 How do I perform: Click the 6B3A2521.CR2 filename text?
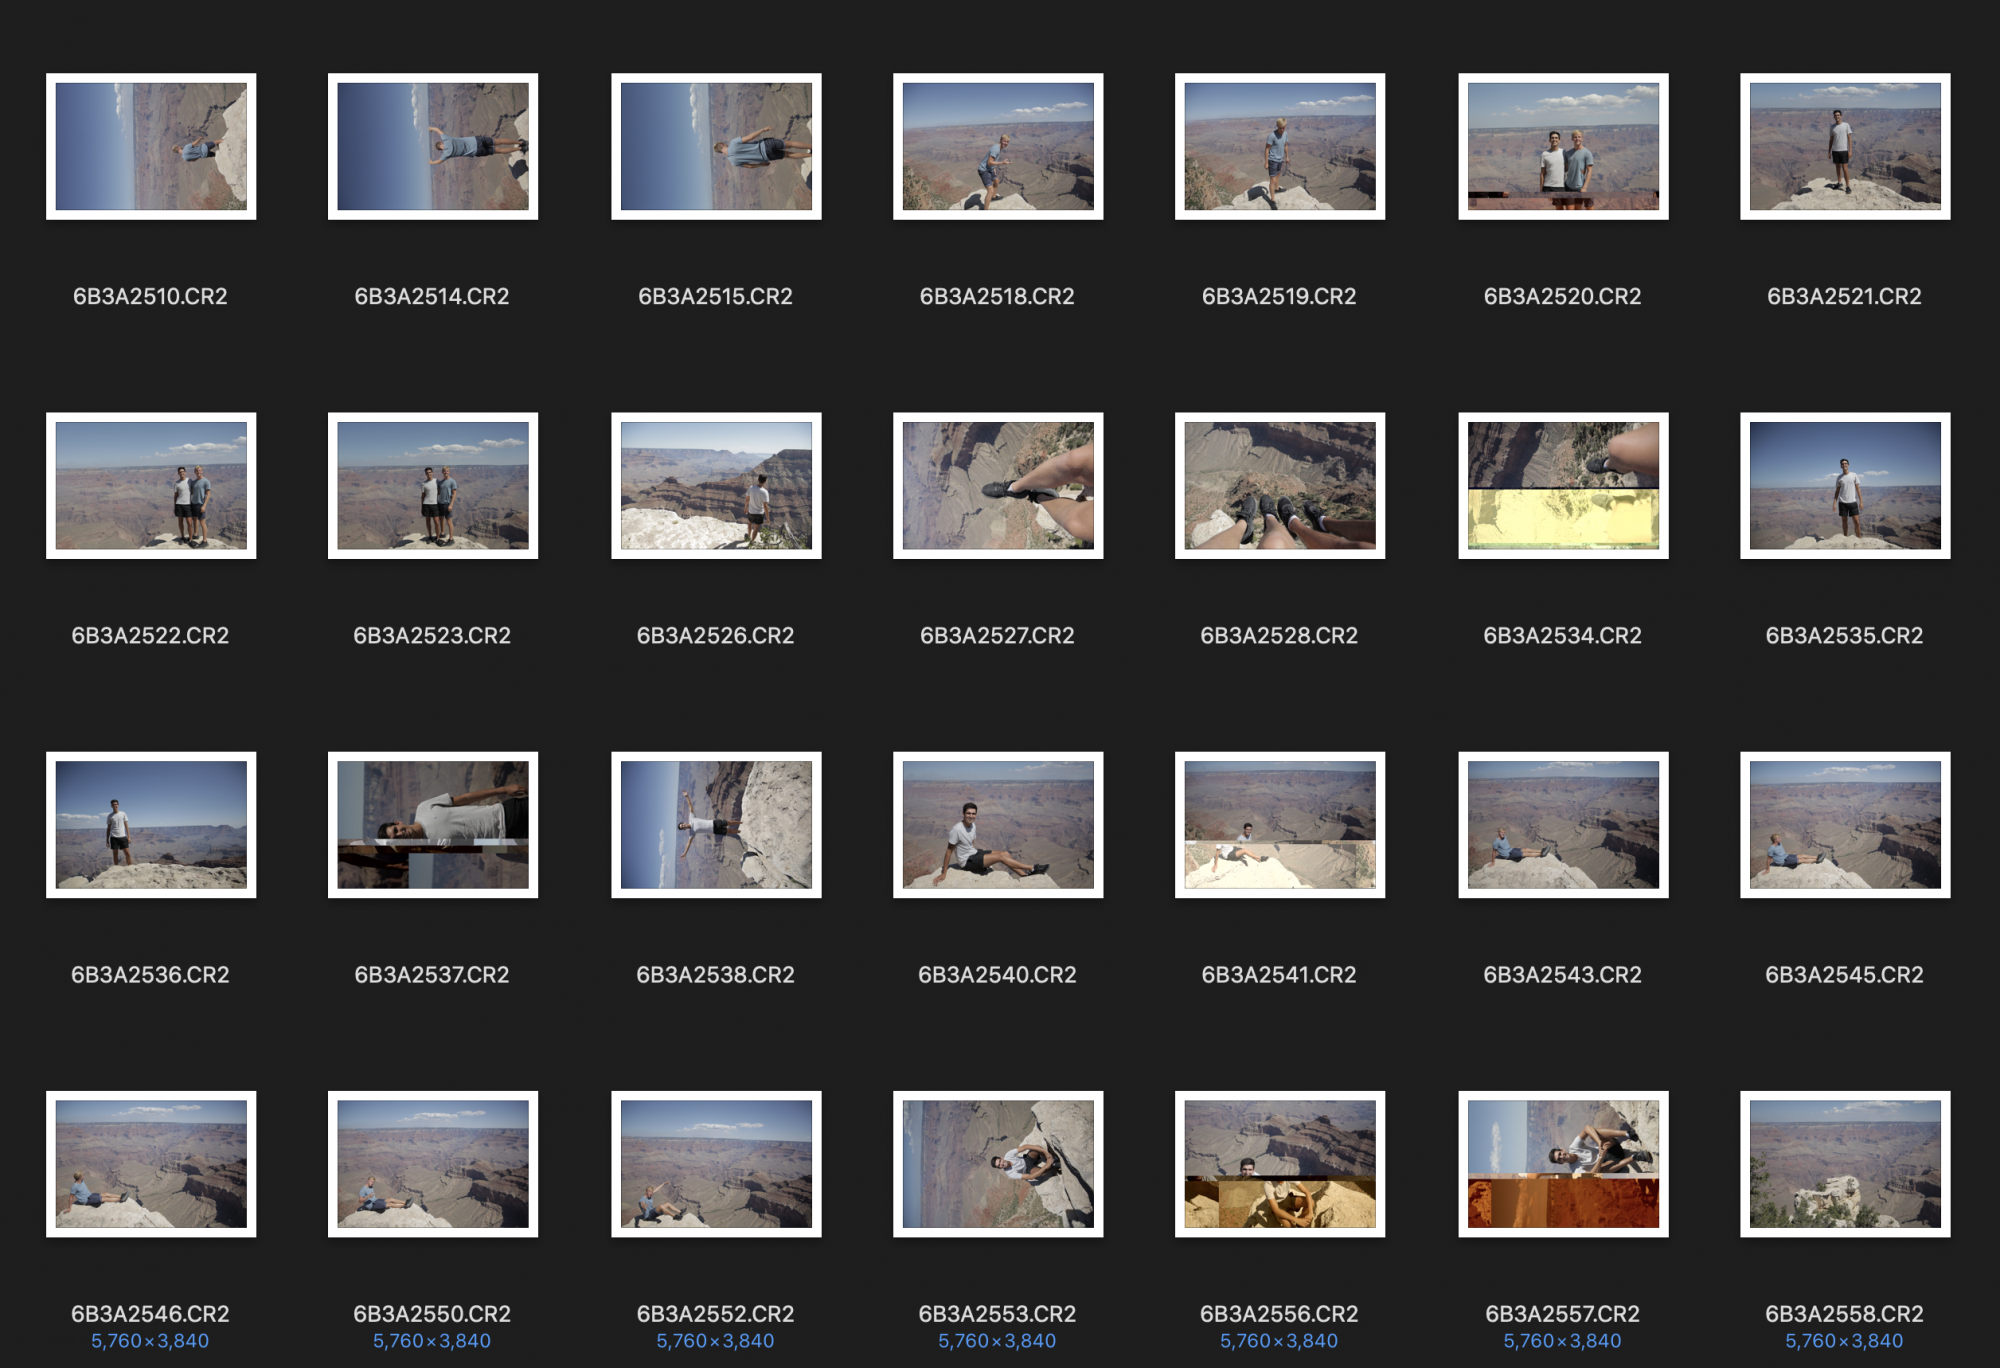pos(1844,296)
